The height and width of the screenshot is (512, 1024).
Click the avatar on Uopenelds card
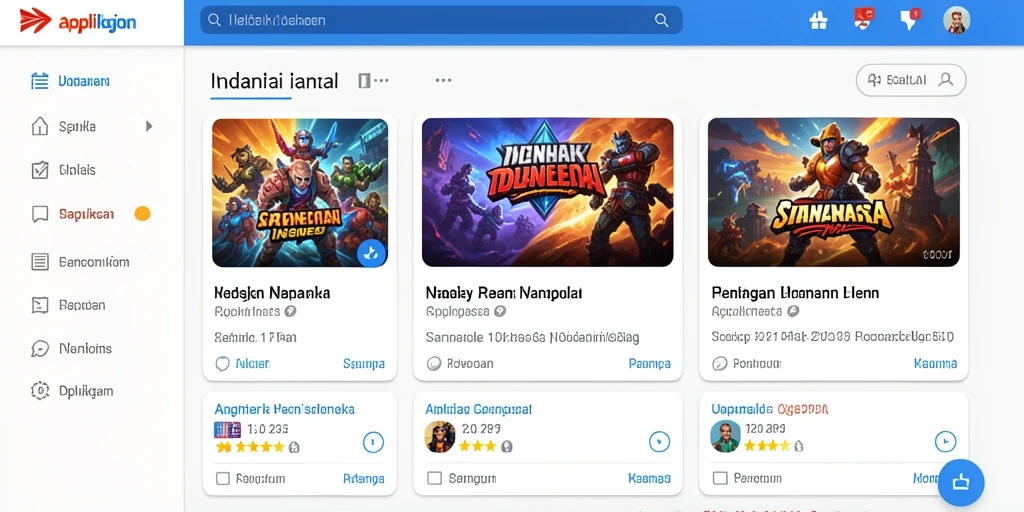726,436
